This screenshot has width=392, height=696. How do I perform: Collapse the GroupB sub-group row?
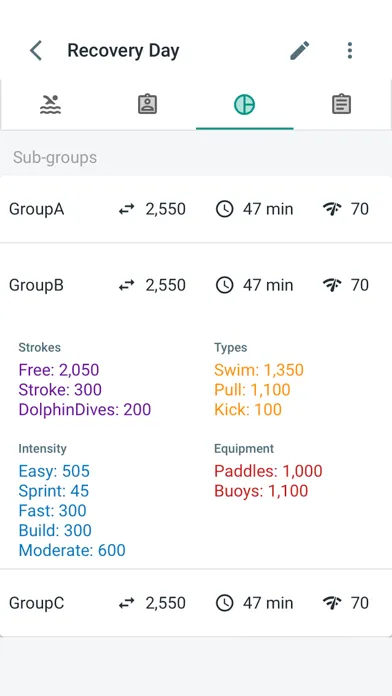[x=196, y=285]
